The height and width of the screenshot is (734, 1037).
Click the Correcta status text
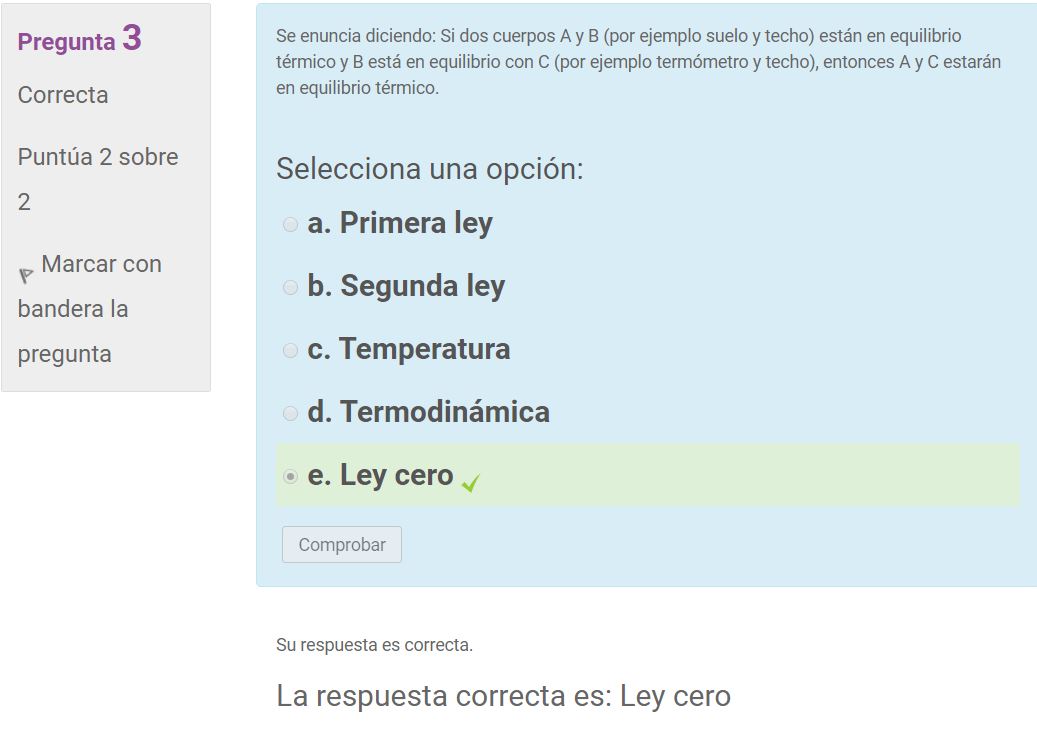(63, 95)
